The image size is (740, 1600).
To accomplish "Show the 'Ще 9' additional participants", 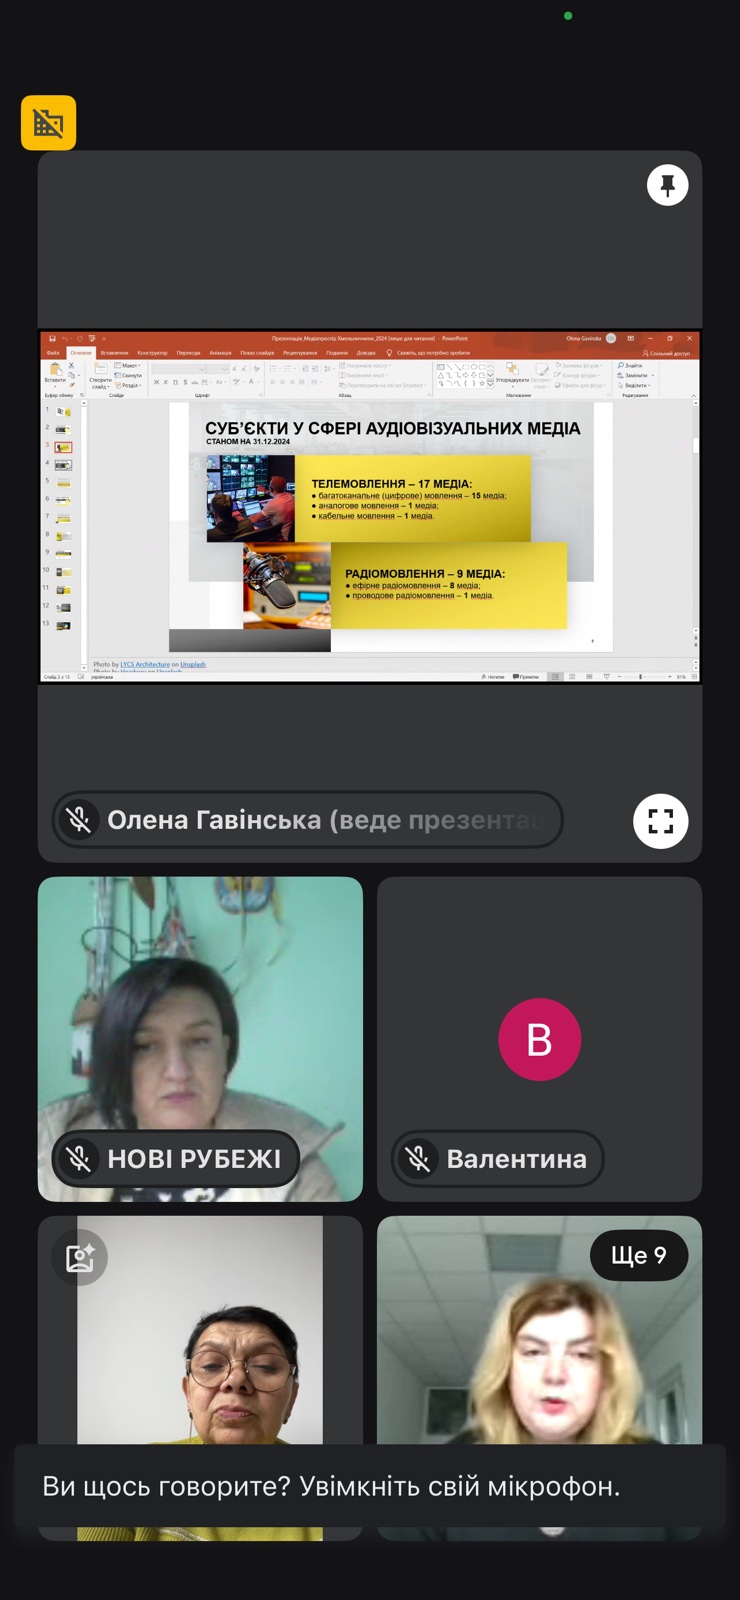I will point(638,1255).
